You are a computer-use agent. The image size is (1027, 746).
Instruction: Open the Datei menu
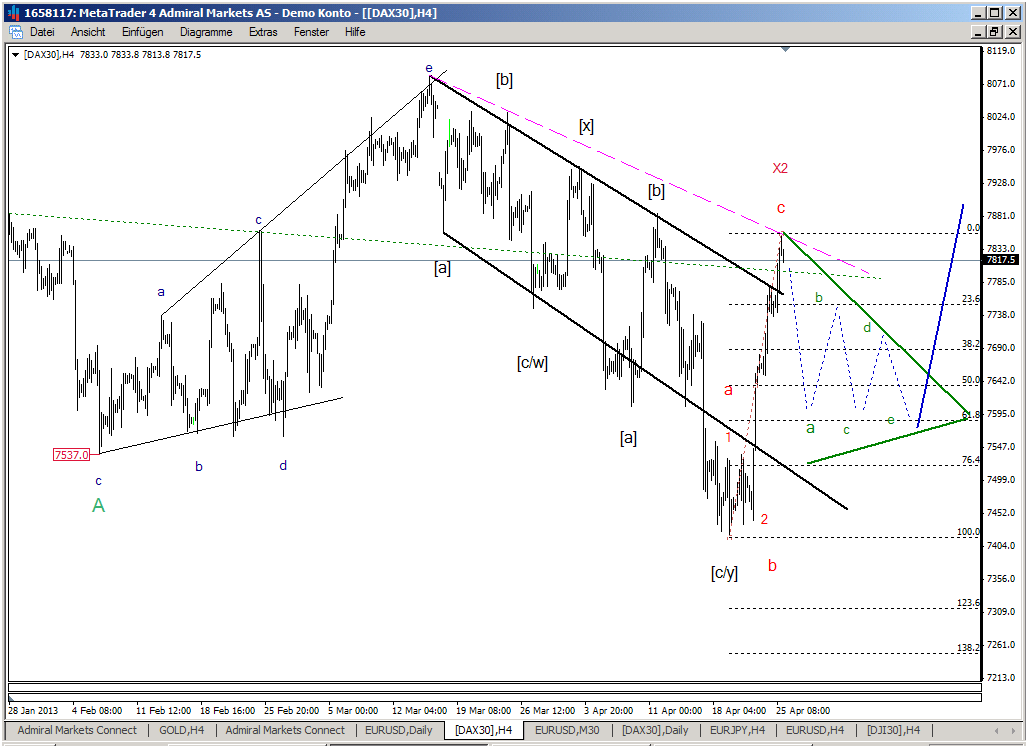(41, 32)
